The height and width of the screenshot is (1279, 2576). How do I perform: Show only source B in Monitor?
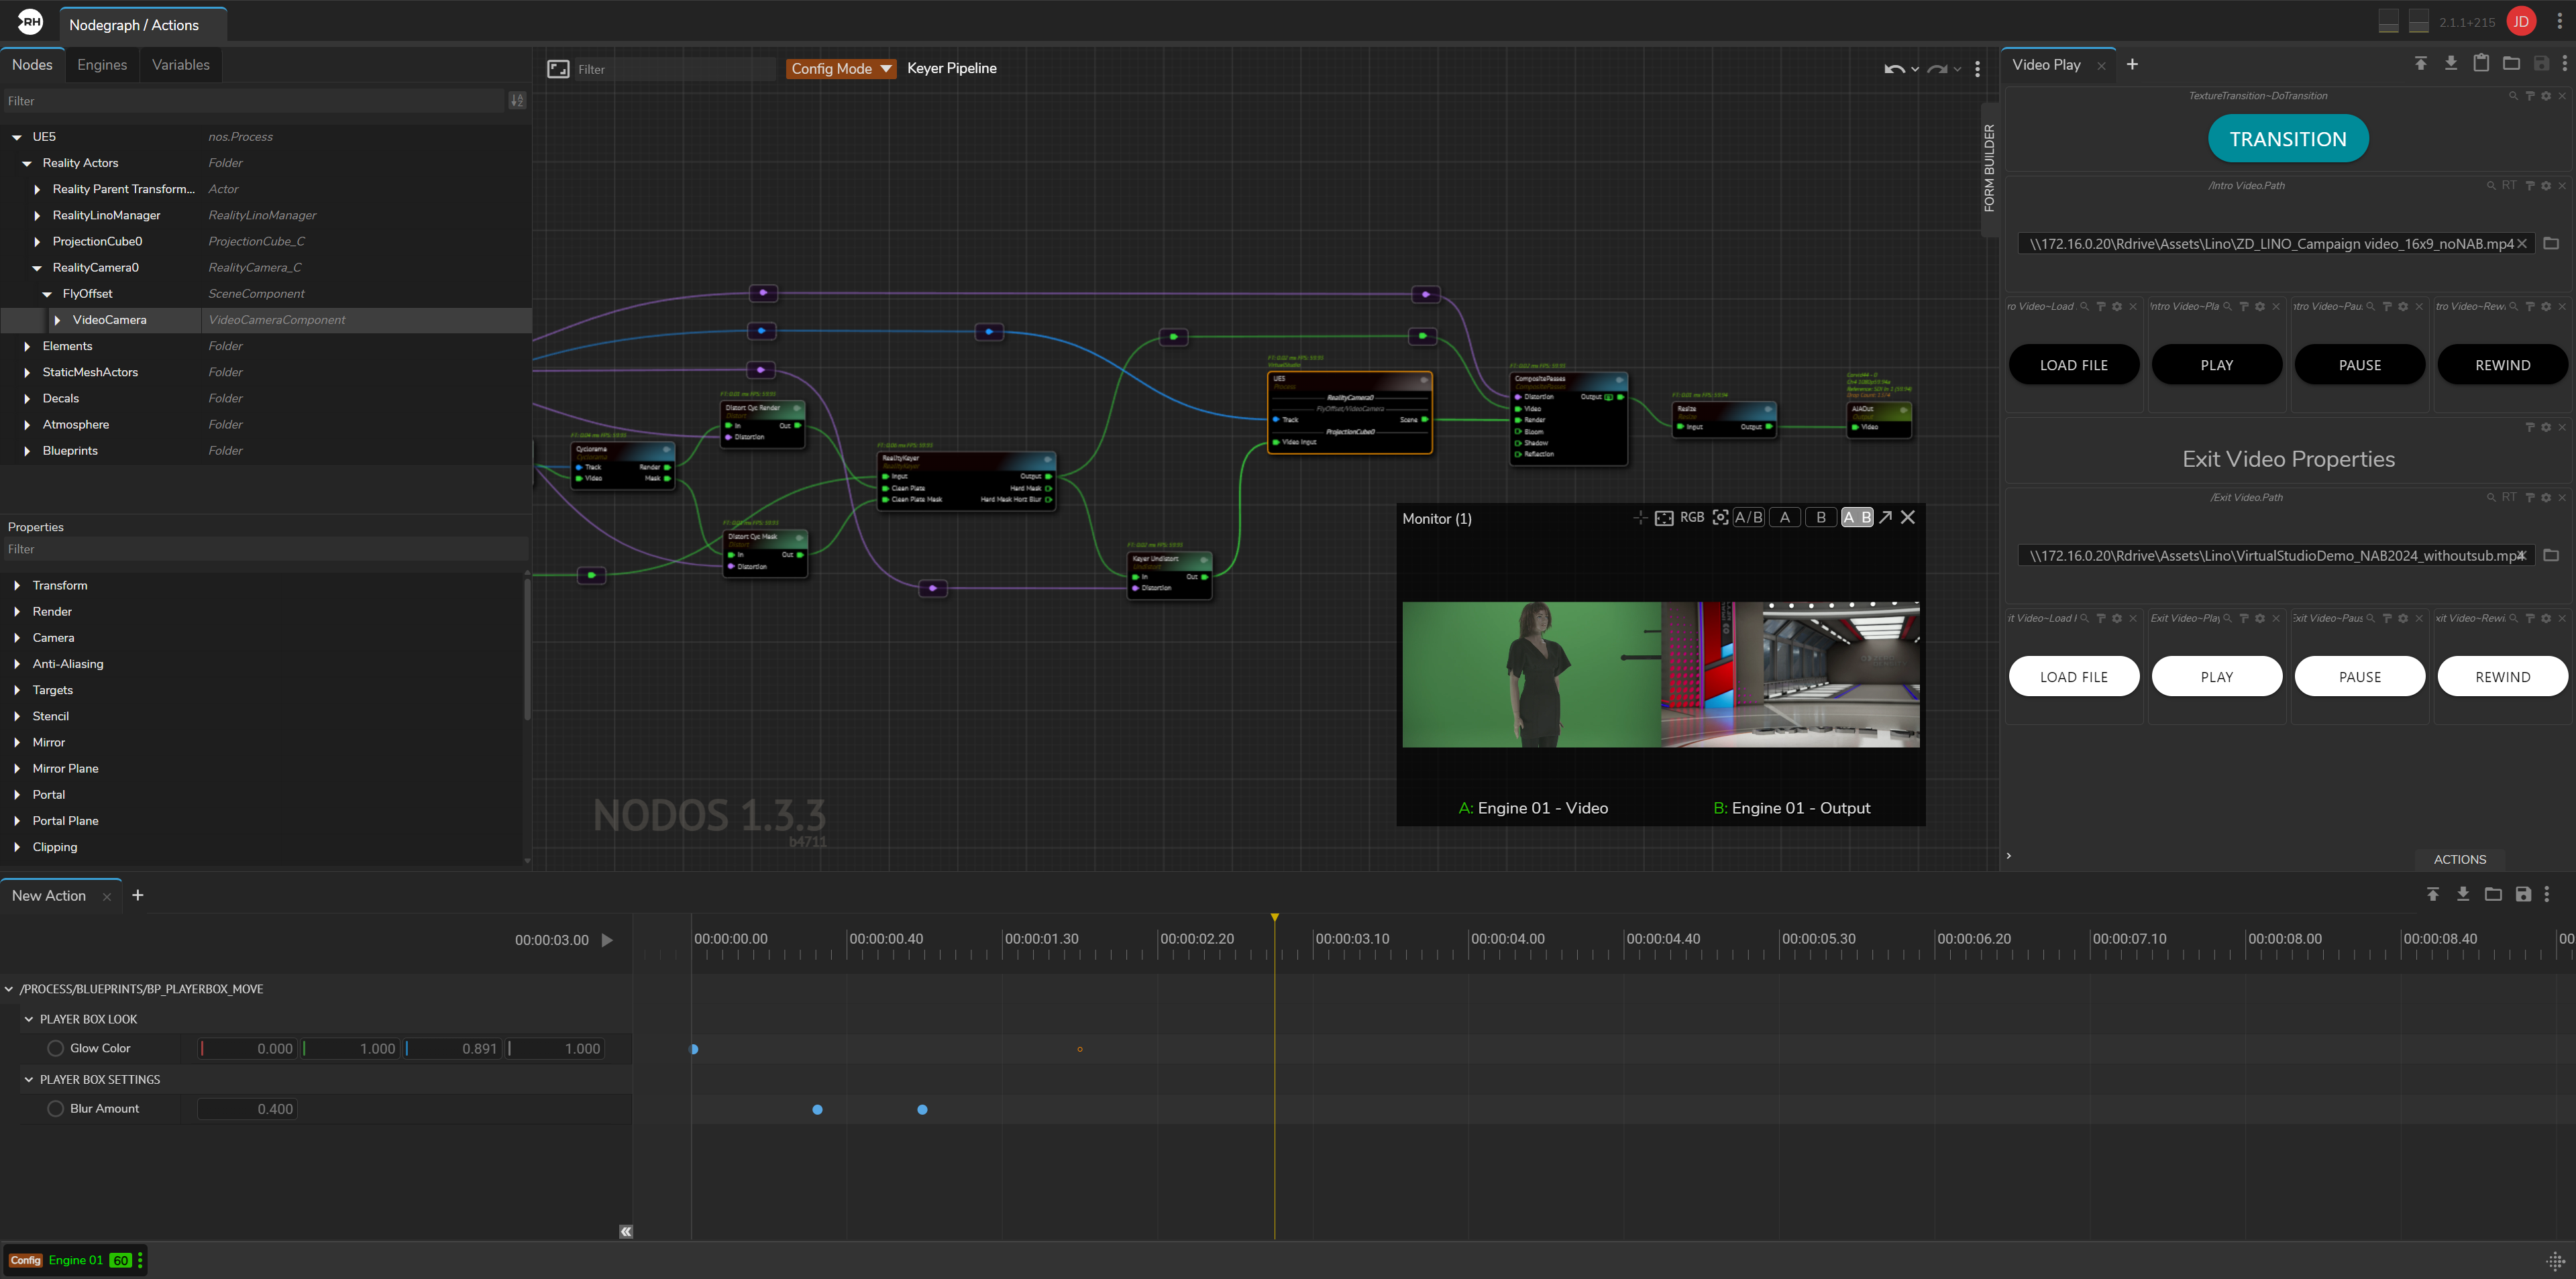coord(1821,517)
